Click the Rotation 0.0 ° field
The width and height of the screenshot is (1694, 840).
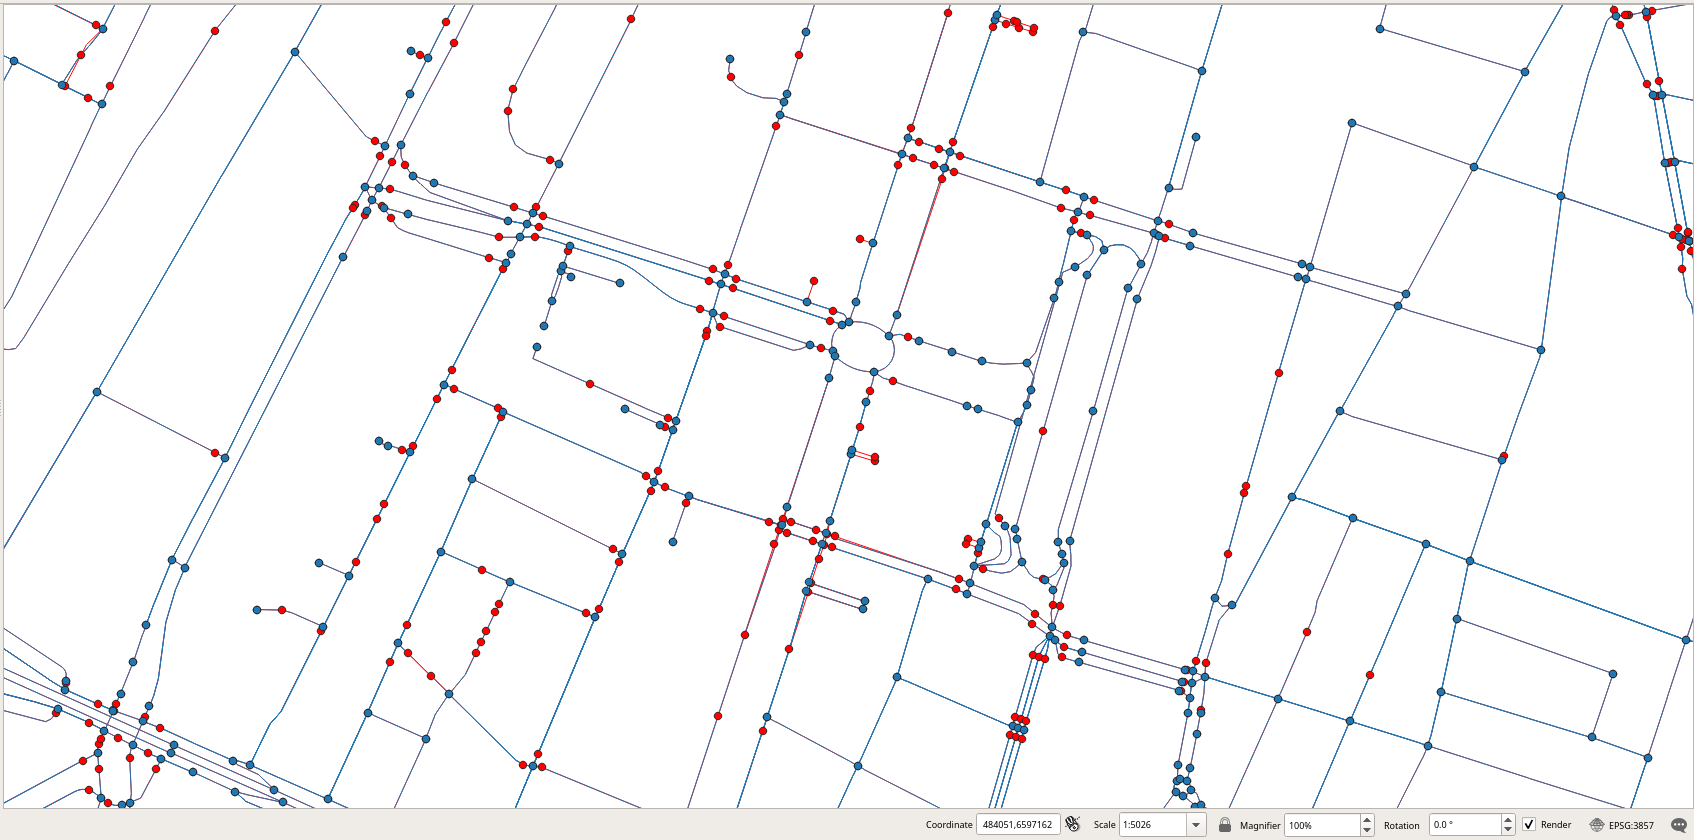point(1465,825)
